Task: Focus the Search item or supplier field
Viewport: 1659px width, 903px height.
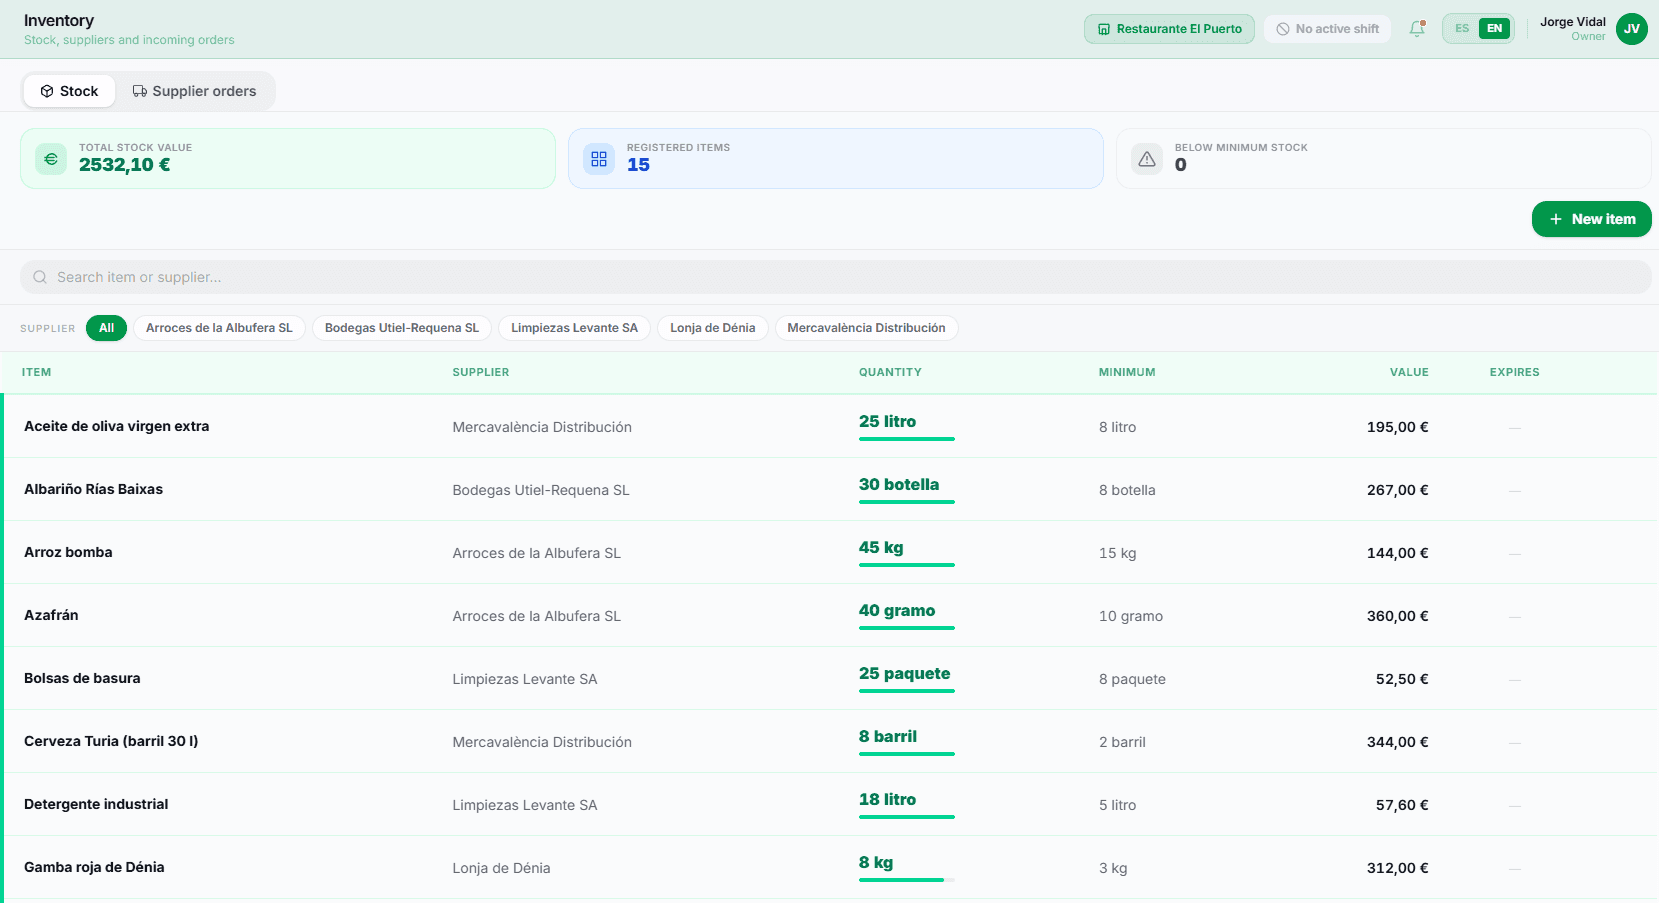Action: (836, 277)
